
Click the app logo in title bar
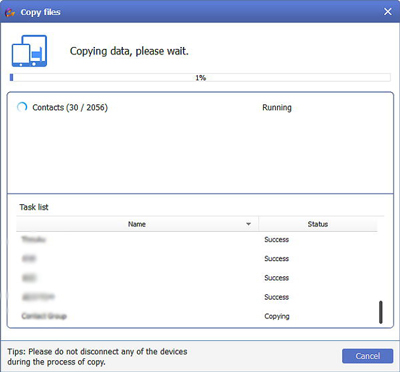tap(10, 12)
